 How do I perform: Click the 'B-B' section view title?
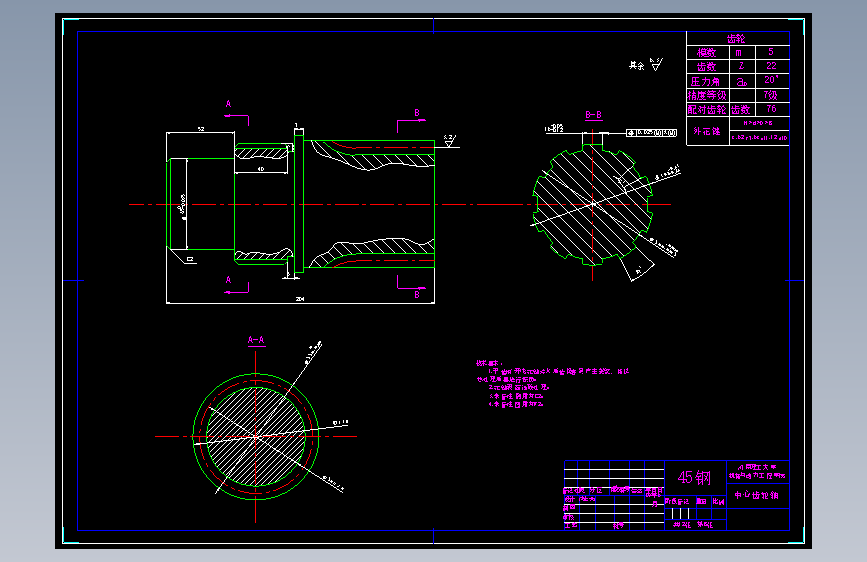(593, 115)
